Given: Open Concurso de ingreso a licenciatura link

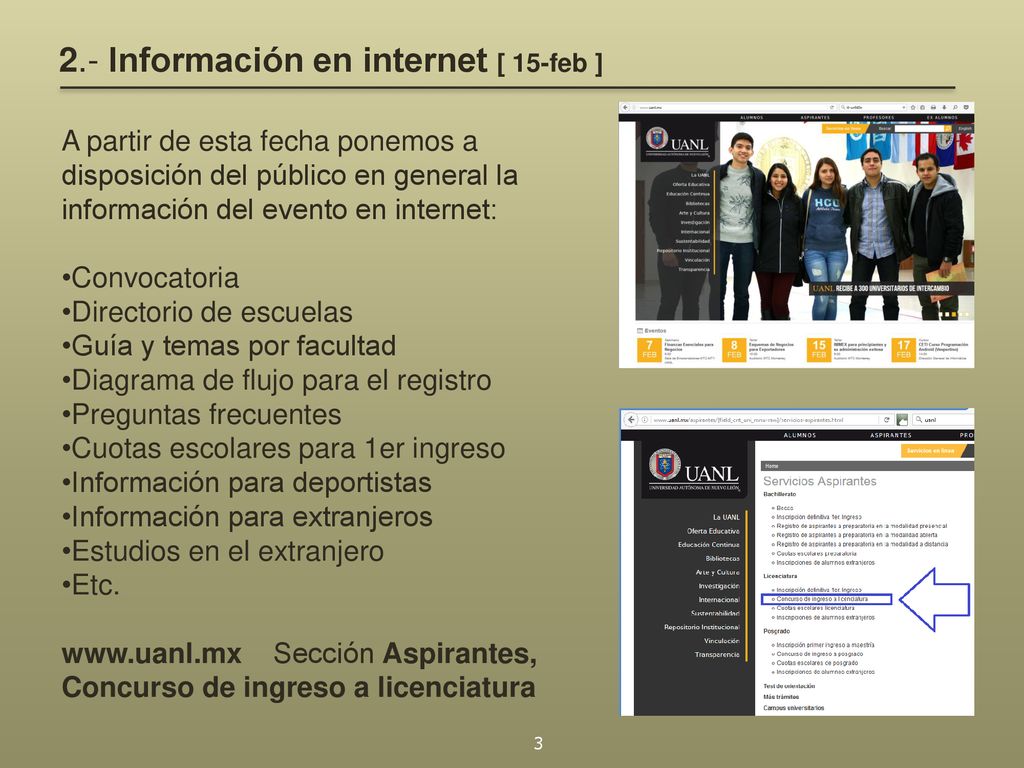Looking at the screenshot, I should 822,599.
